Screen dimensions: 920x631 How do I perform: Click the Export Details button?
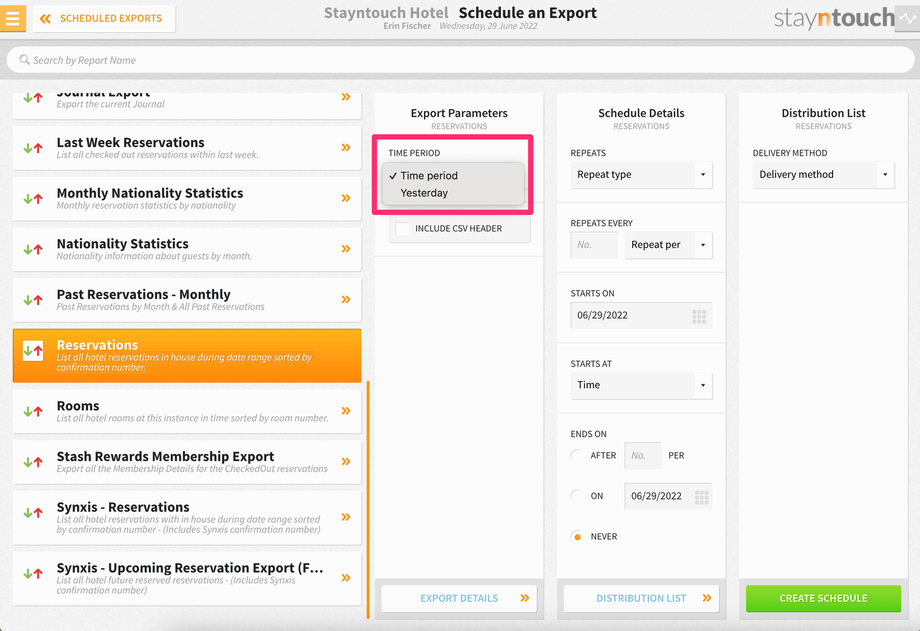[x=459, y=598]
